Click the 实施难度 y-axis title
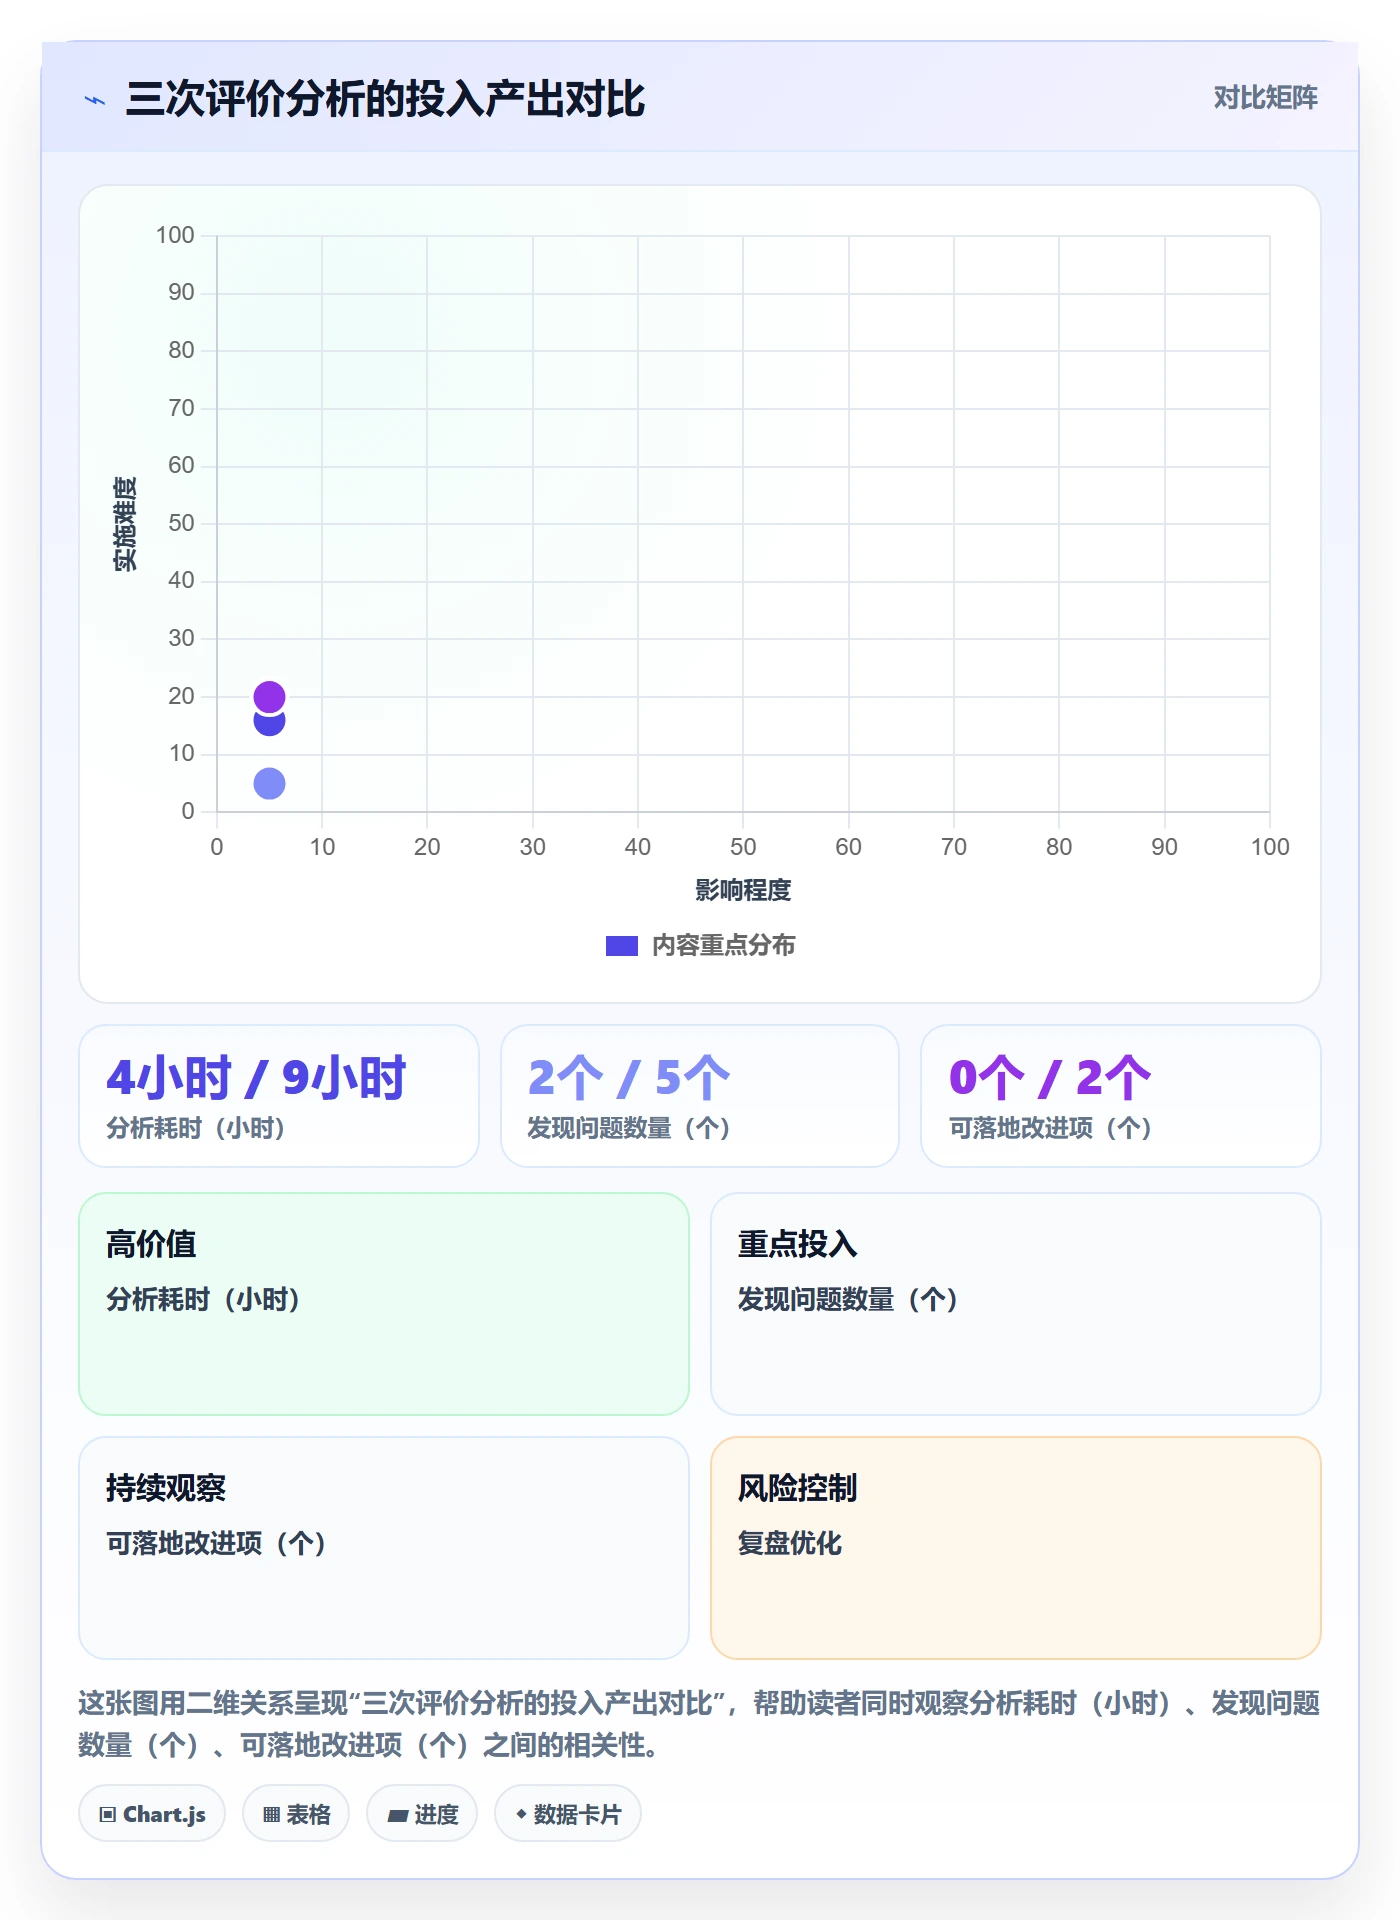 pos(125,523)
